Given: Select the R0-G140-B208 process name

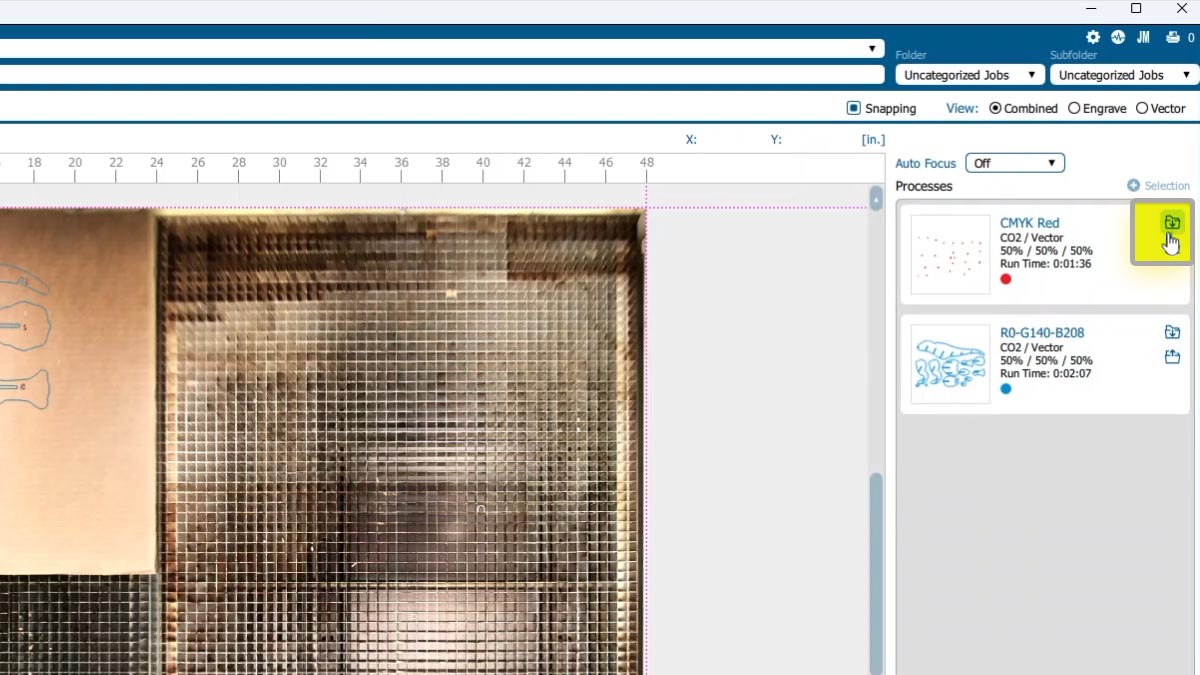Looking at the screenshot, I should [x=1042, y=333].
